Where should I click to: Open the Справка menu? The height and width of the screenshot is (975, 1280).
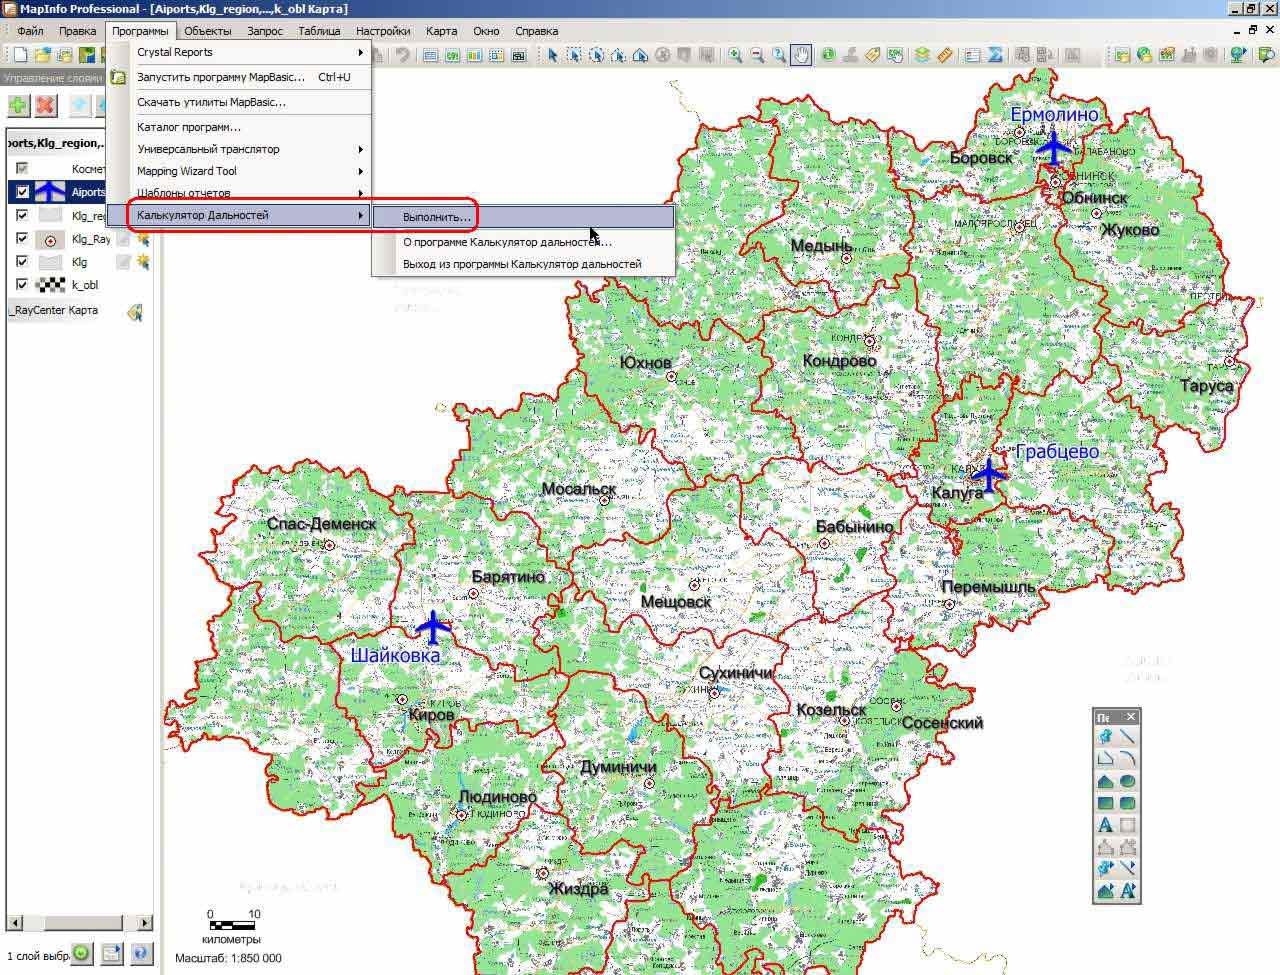click(536, 31)
